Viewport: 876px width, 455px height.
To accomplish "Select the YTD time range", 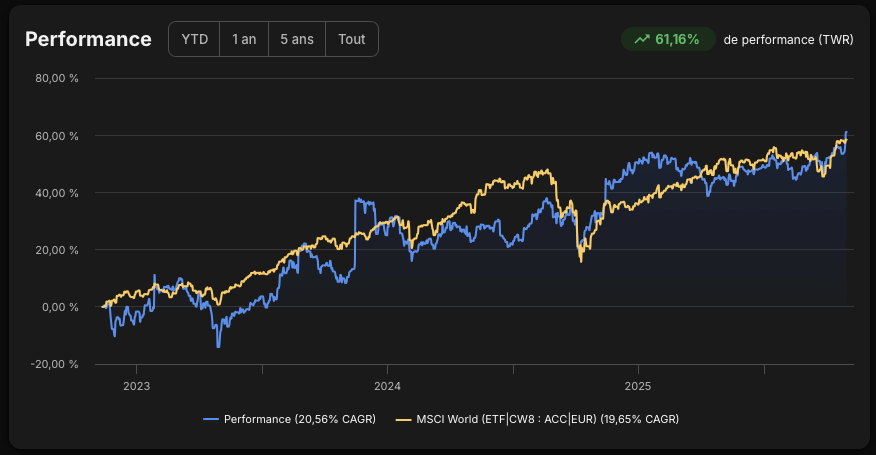I will [x=194, y=39].
